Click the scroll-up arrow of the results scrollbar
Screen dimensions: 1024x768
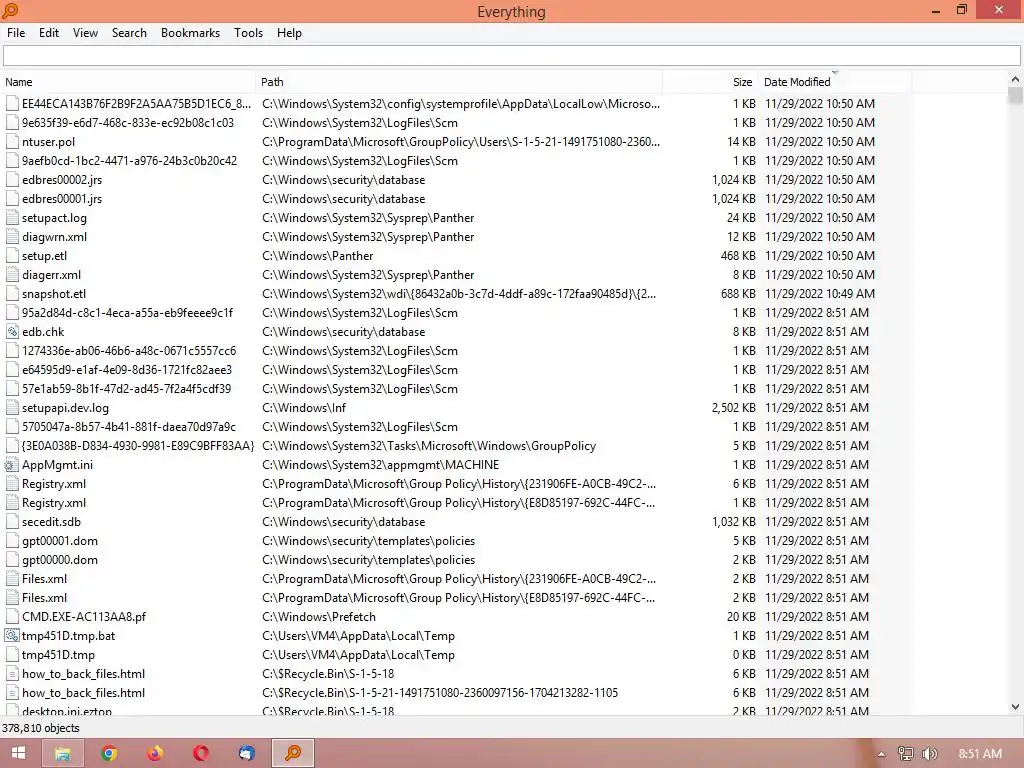[x=1015, y=79]
